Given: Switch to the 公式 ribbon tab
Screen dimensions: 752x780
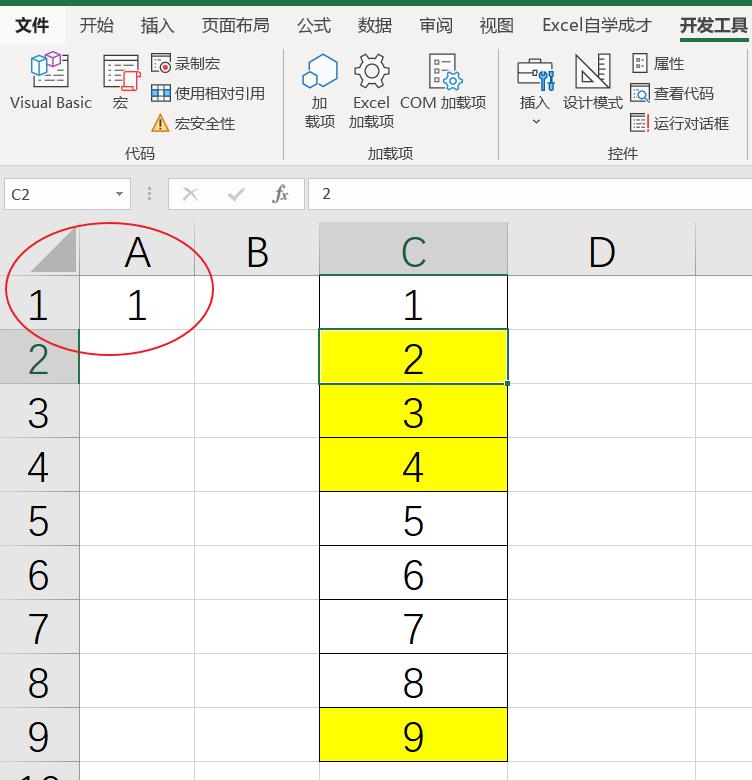Looking at the screenshot, I should pyautogui.click(x=314, y=25).
